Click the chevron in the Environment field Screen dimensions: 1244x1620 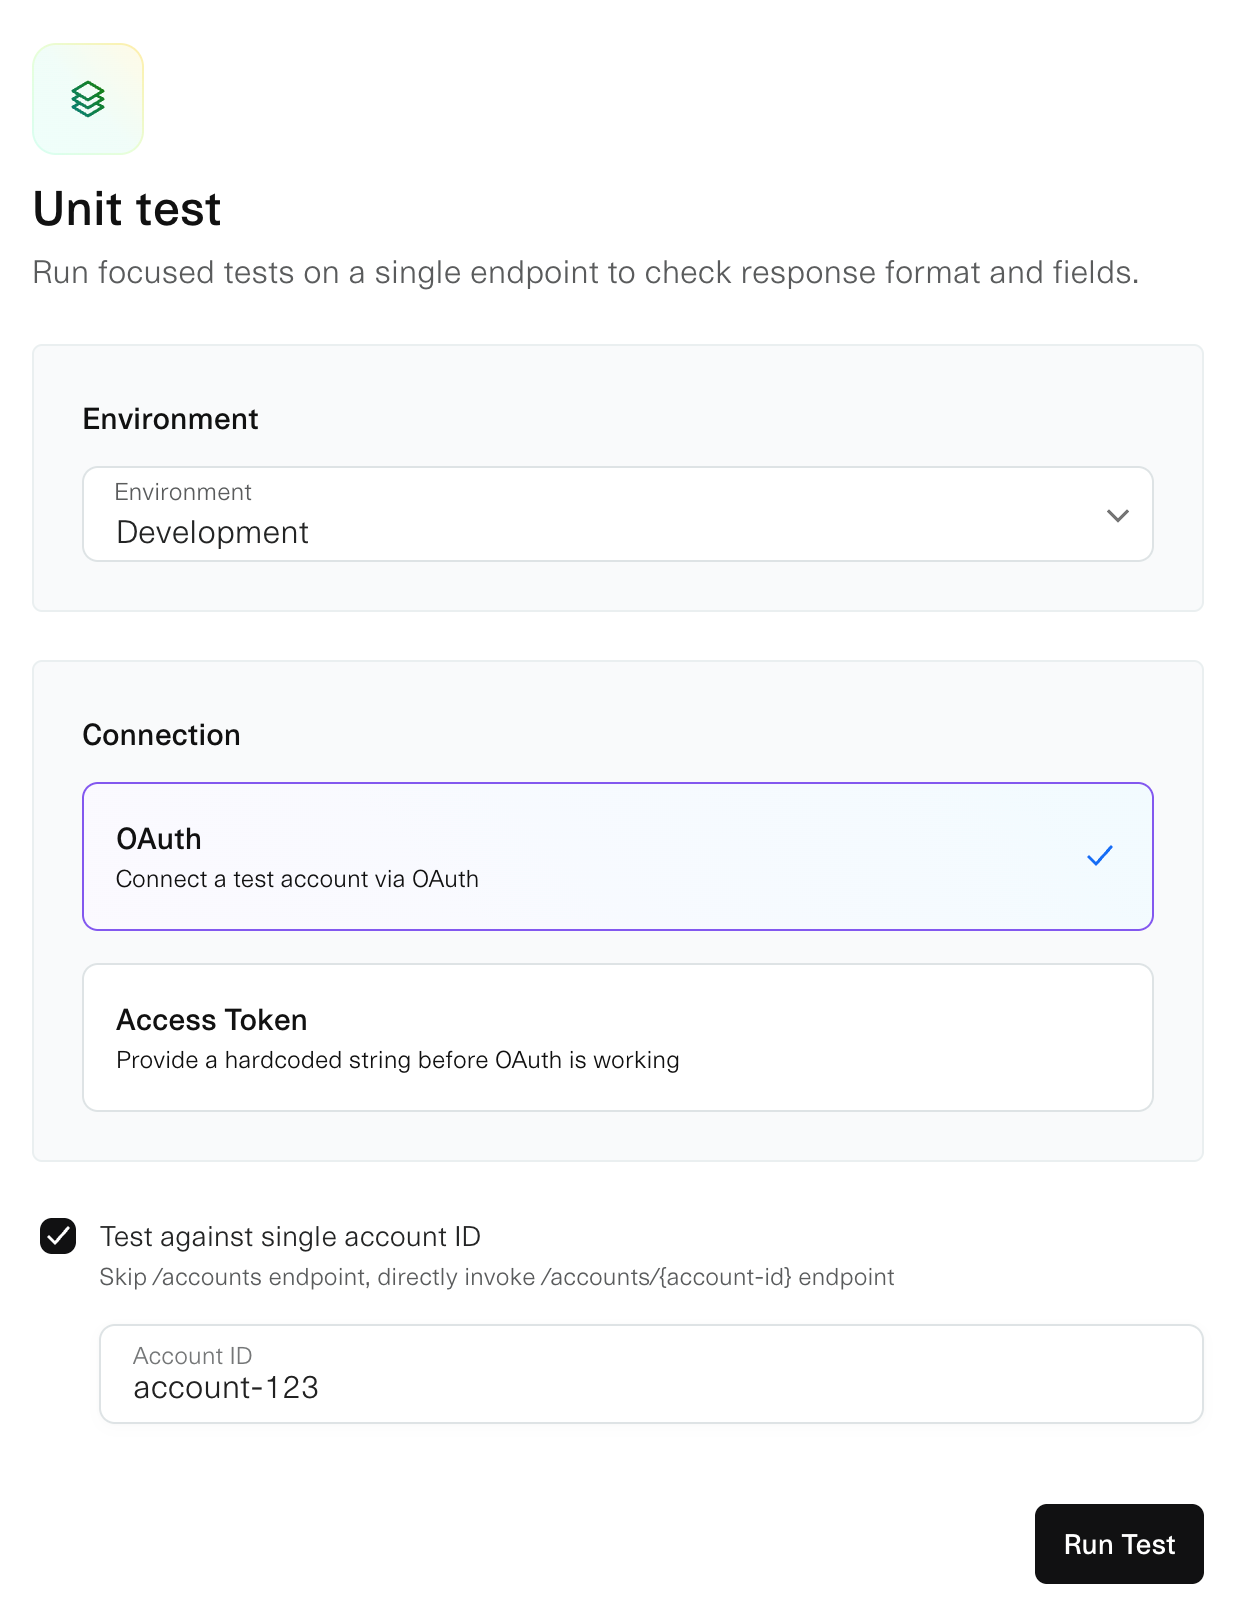tap(1117, 516)
